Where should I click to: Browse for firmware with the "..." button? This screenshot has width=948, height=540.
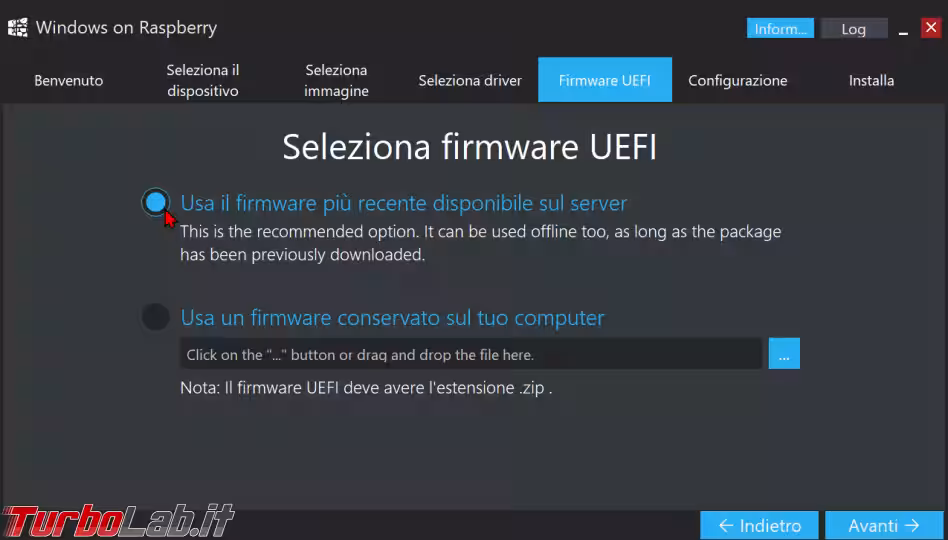tap(784, 354)
